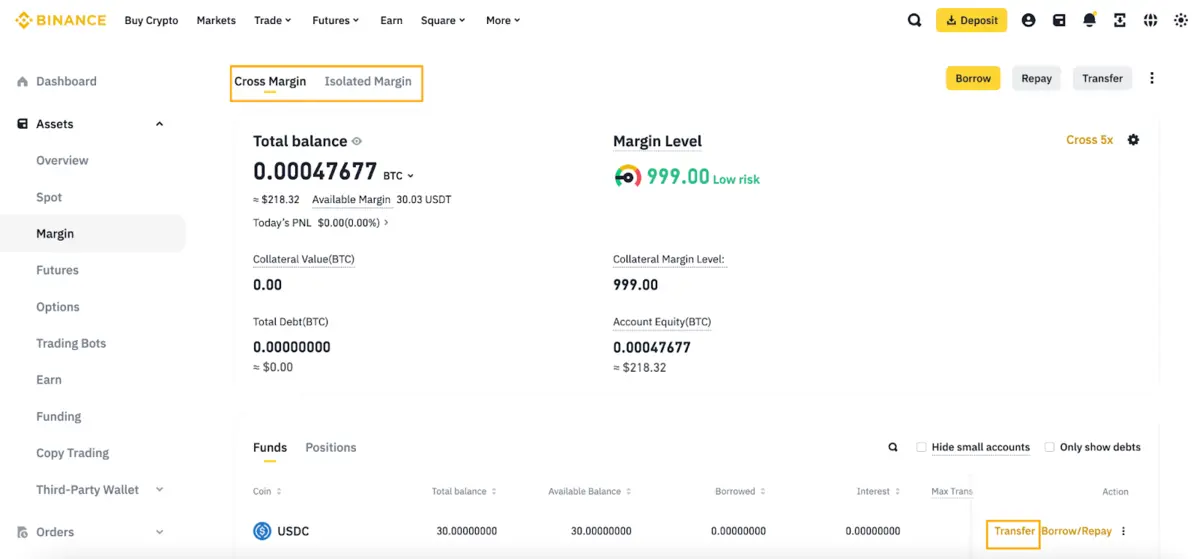Image resolution: width=1199 pixels, height=559 pixels.
Task: Open the BTC currency dropdown
Action: pos(398,176)
